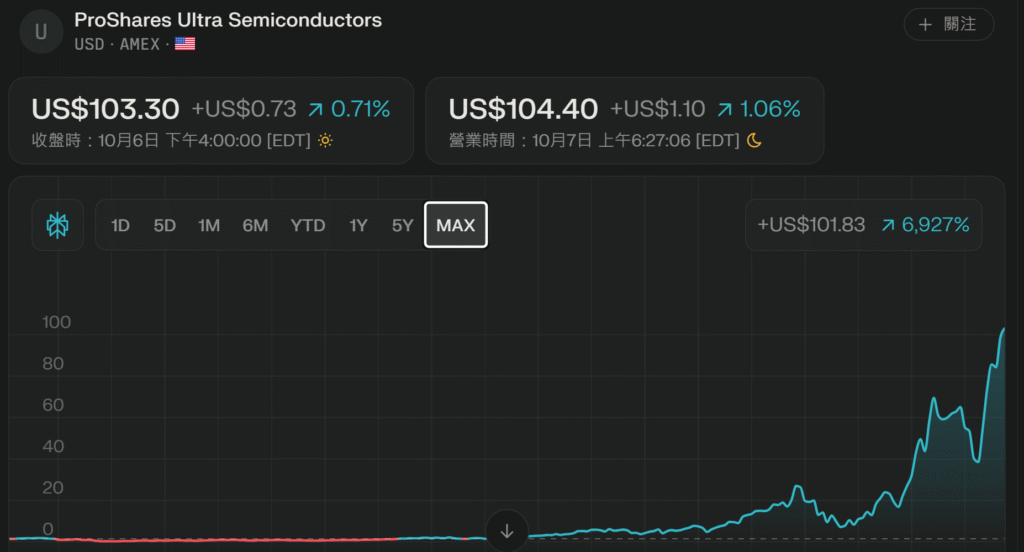Screen dimensions: 1024x552
Task: Show the 6M chart range
Action: click(x=255, y=225)
